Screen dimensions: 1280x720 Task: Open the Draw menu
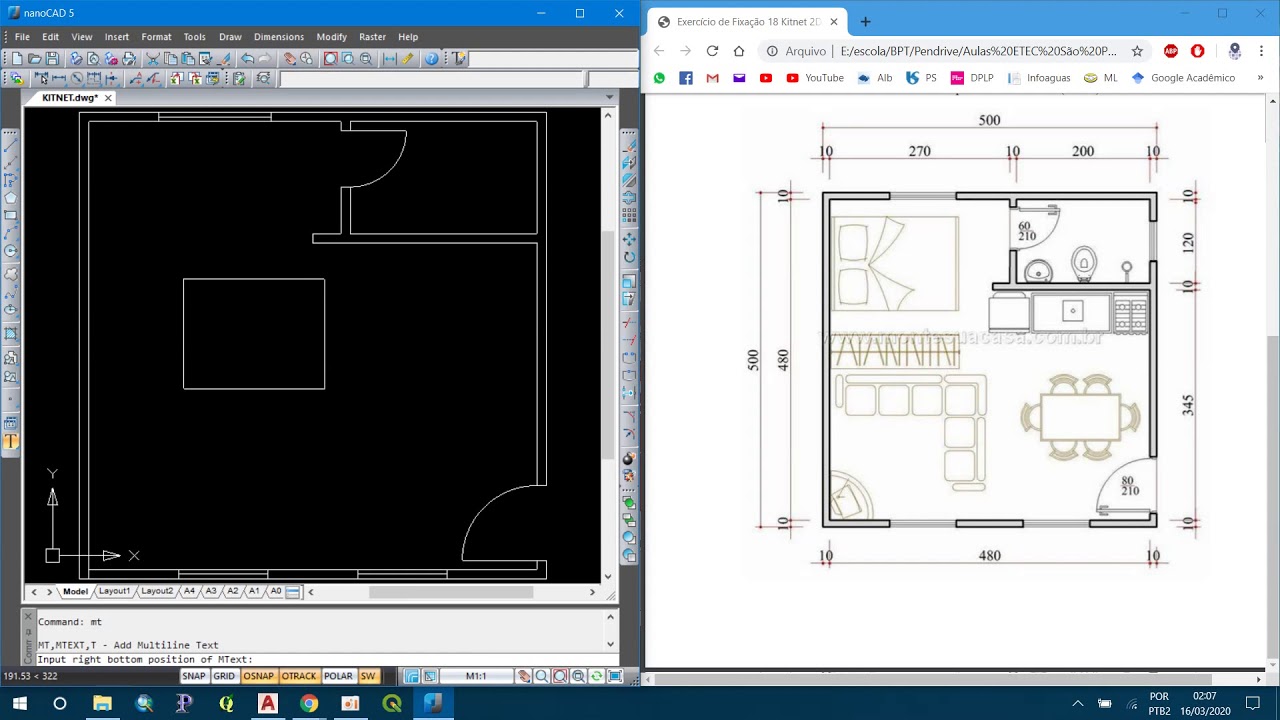[x=230, y=37]
